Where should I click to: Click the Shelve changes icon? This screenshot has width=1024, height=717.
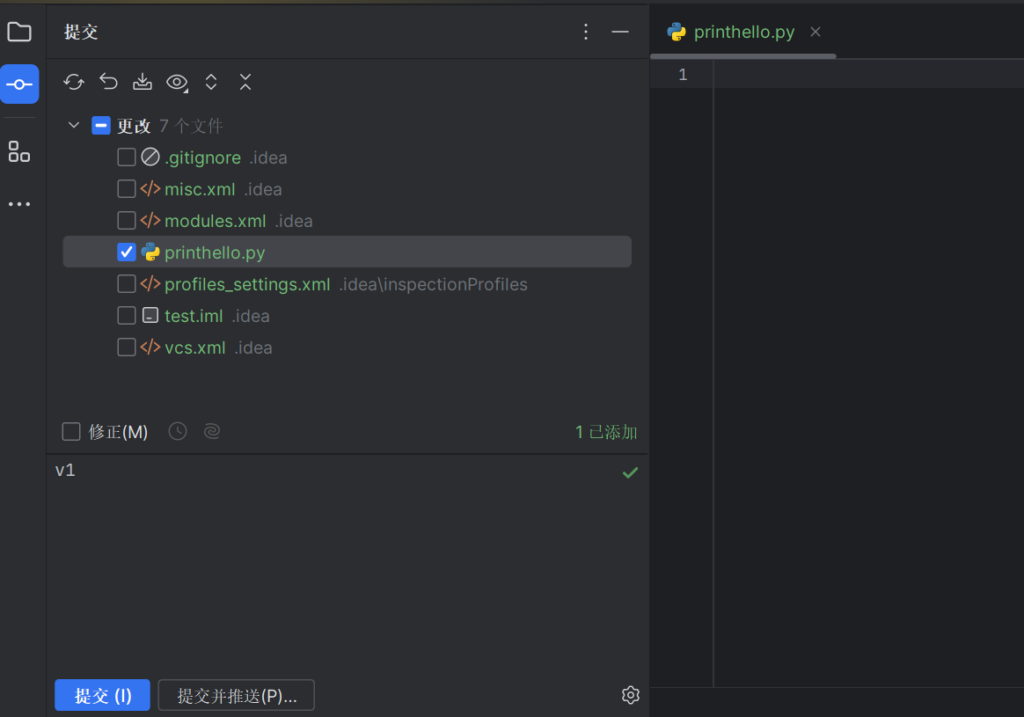[142, 82]
